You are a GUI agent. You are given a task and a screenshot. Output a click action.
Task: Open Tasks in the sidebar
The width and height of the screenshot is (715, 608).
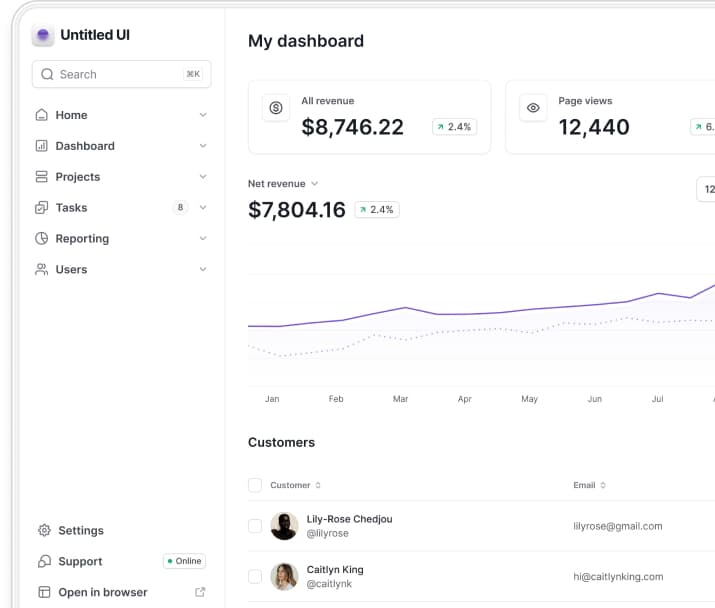coord(71,208)
